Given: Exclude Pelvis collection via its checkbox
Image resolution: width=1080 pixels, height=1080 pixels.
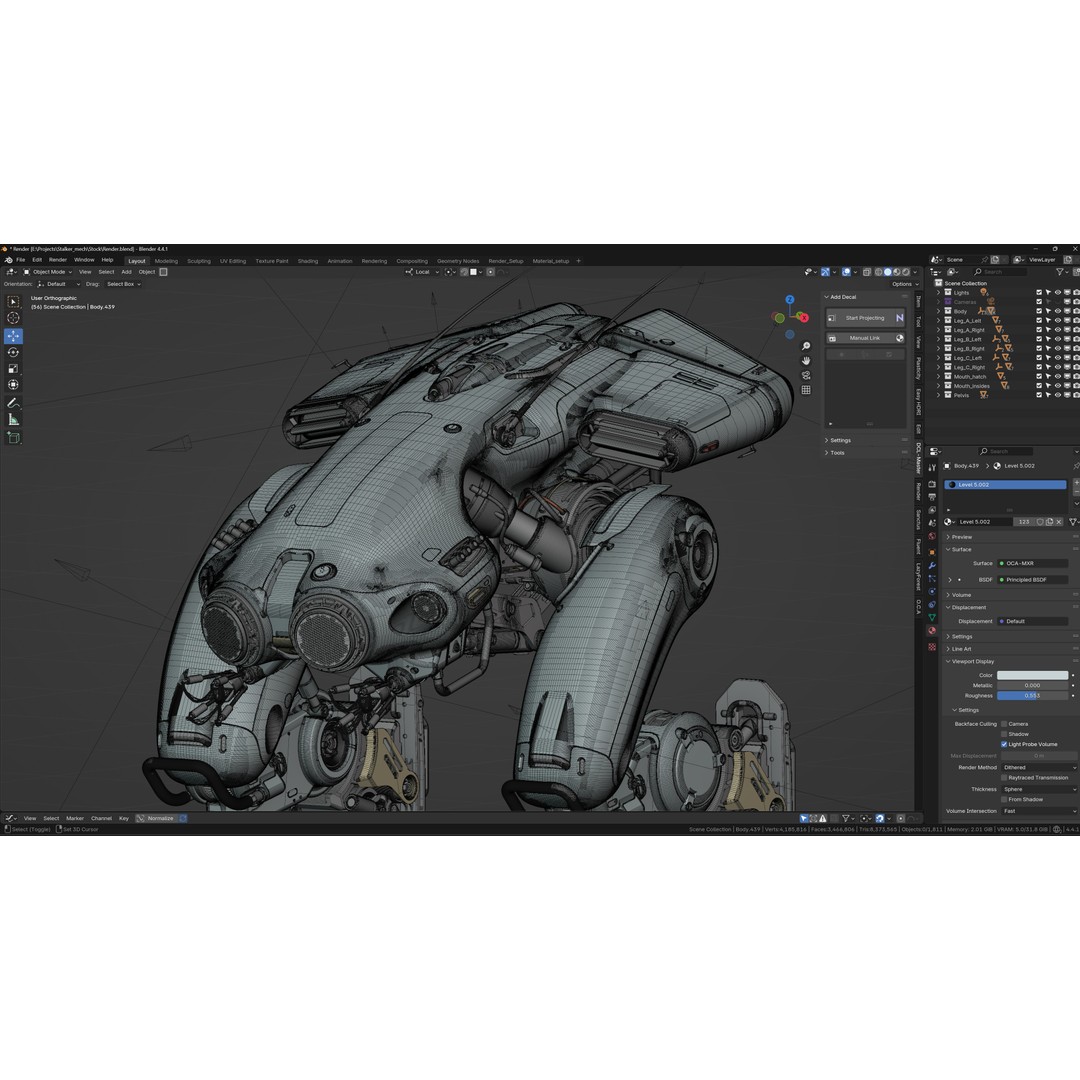Looking at the screenshot, I should (x=1039, y=395).
